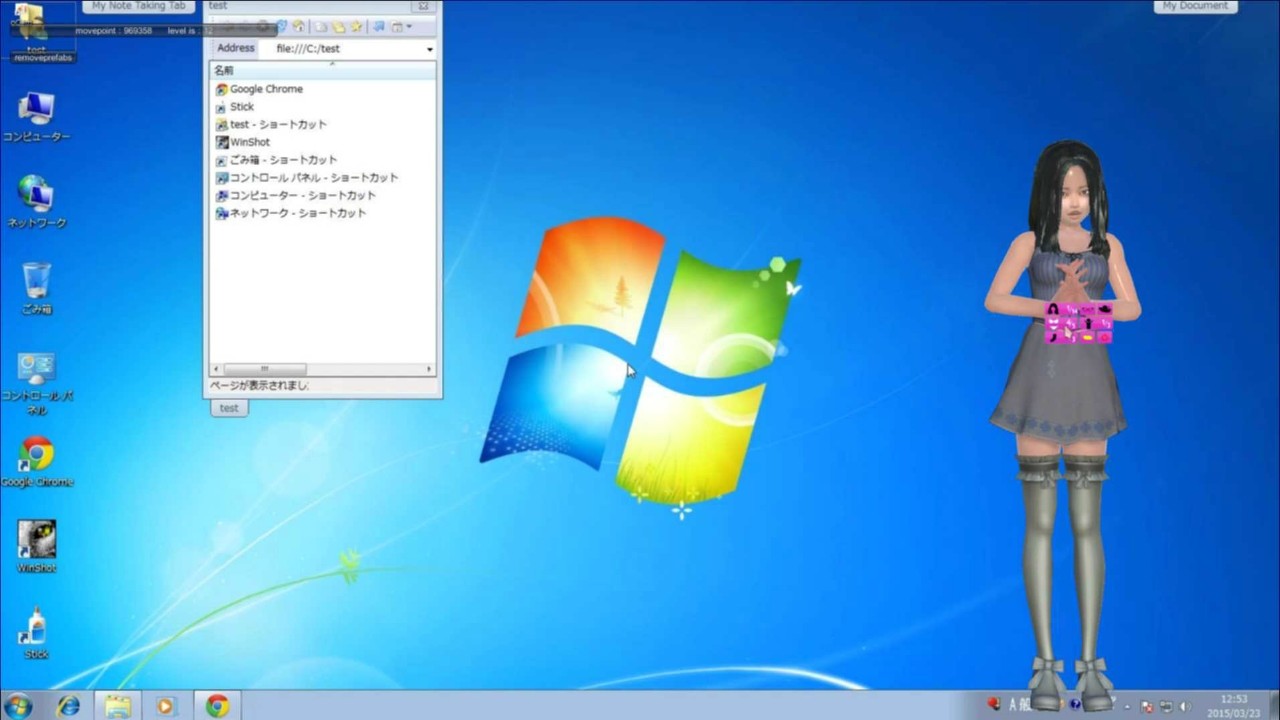The height and width of the screenshot is (720, 1280).
Task: Click the test tab below the window
Action: coord(229,408)
